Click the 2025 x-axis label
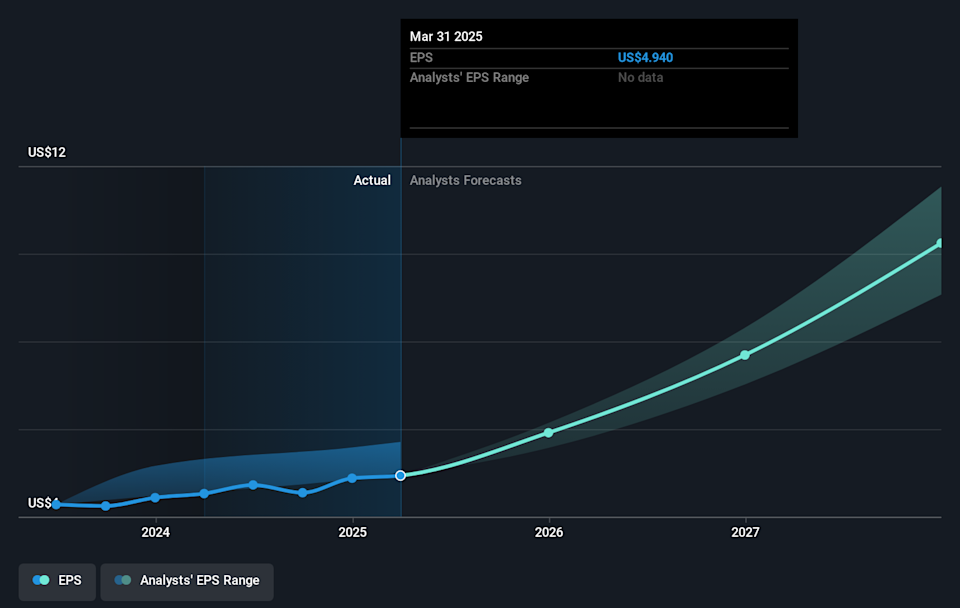Image resolution: width=960 pixels, height=608 pixels. point(353,532)
